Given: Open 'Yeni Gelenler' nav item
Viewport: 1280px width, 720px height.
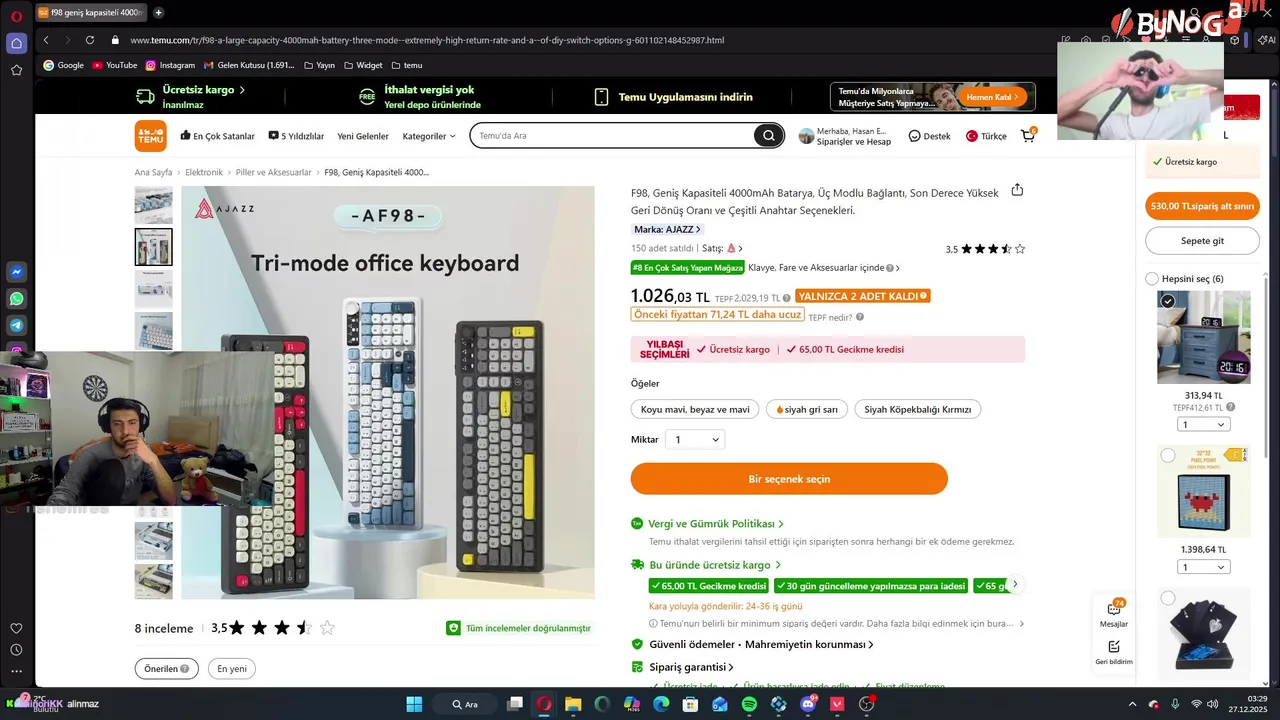Looking at the screenshot, I should coord(363,136).
